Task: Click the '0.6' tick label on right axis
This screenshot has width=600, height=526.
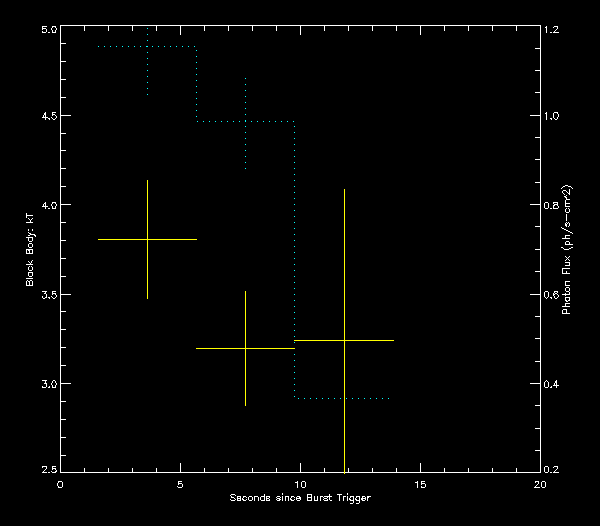Action: pos(552,296)
